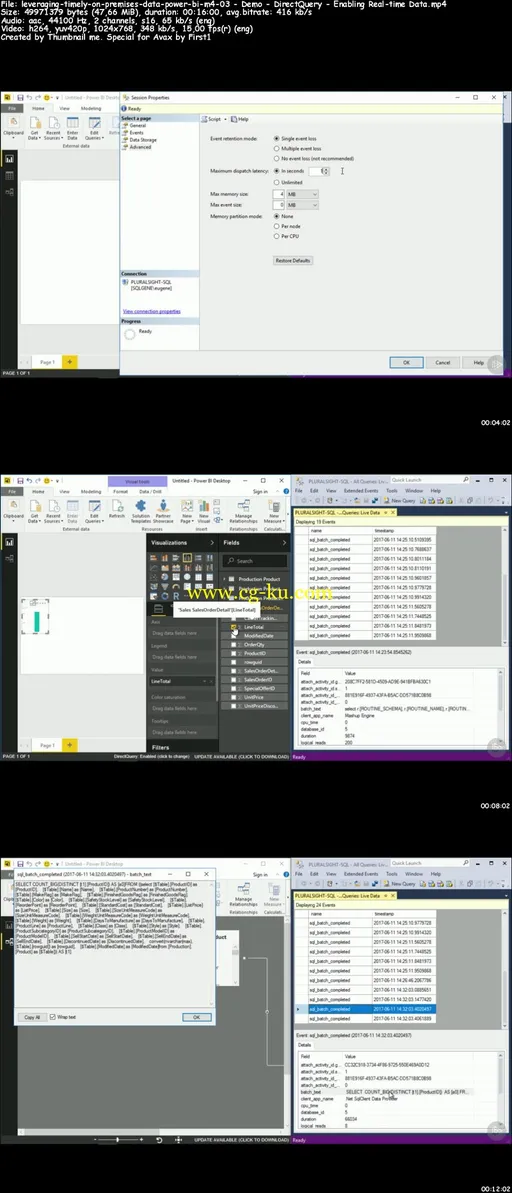The image size is (512, 1193).
Task: Click the Max event size value field
Action: 279,205
